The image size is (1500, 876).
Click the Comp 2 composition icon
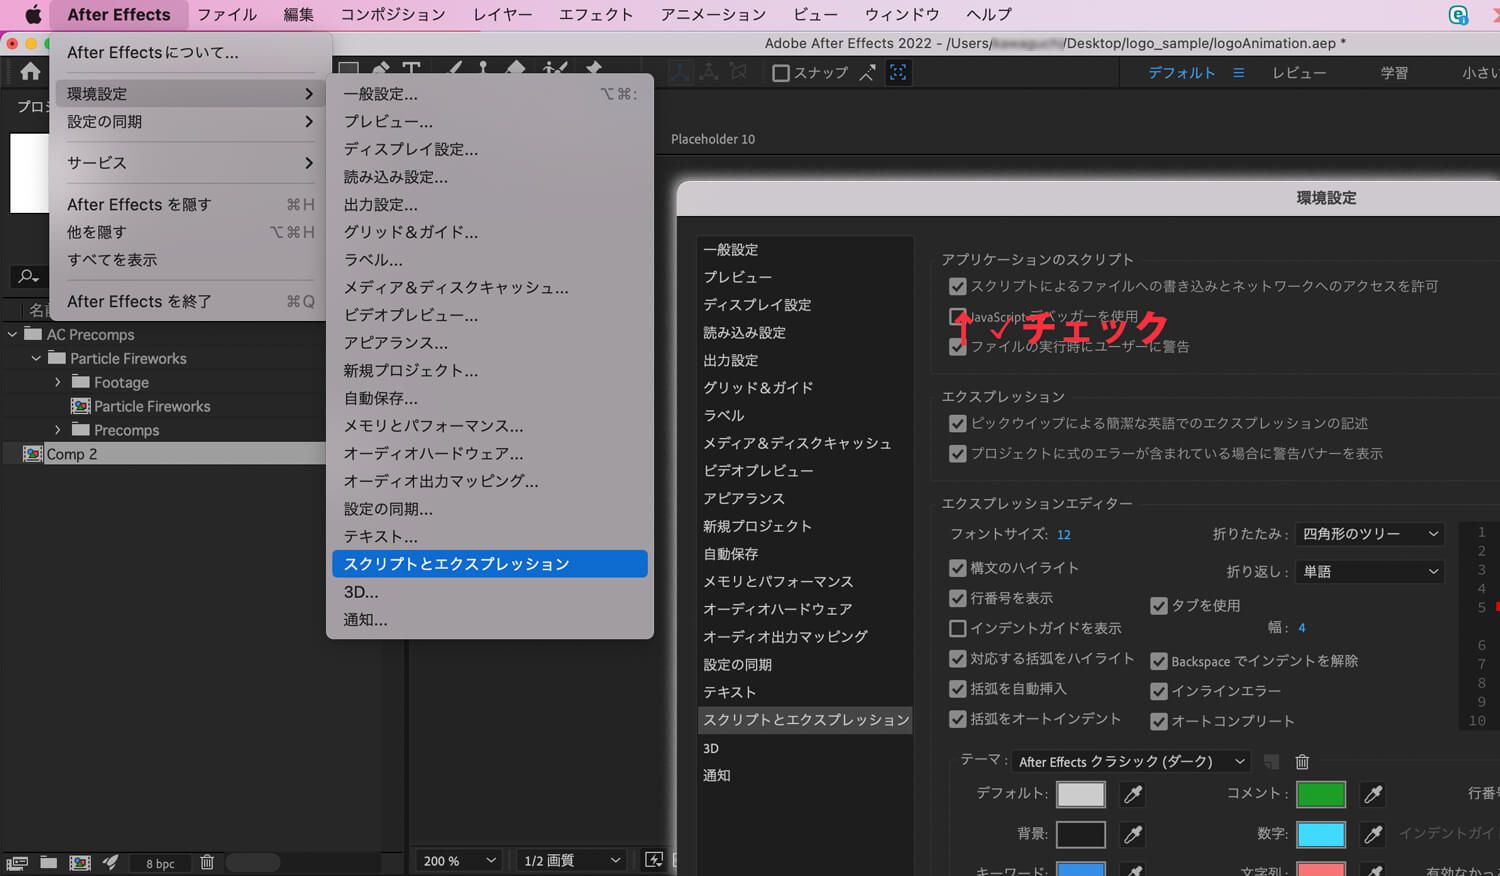(x=33, y=454)
